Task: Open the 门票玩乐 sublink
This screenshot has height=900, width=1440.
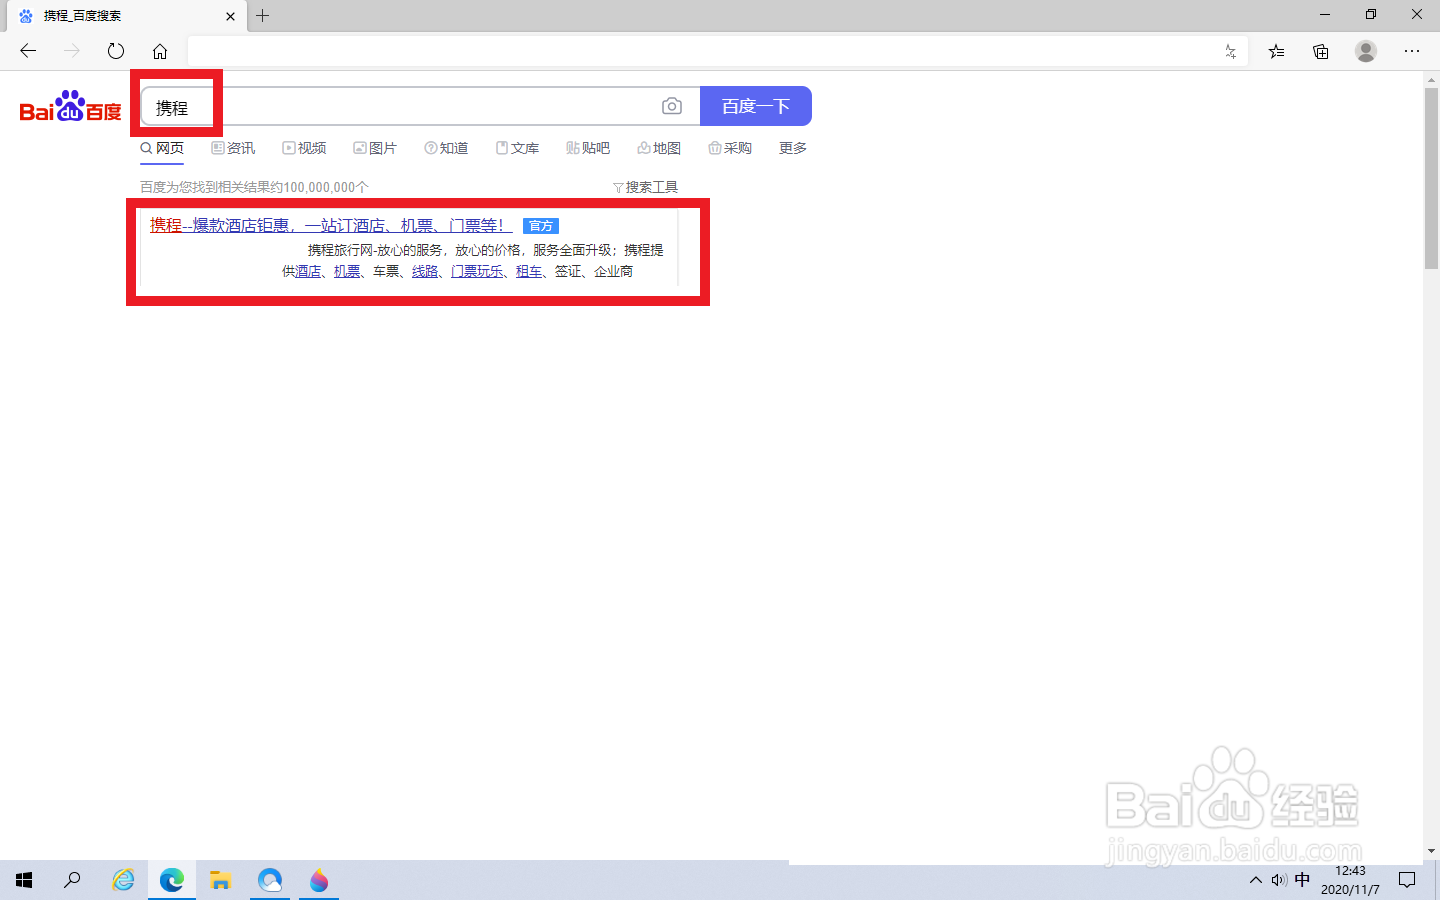Action: coord(477,271)
